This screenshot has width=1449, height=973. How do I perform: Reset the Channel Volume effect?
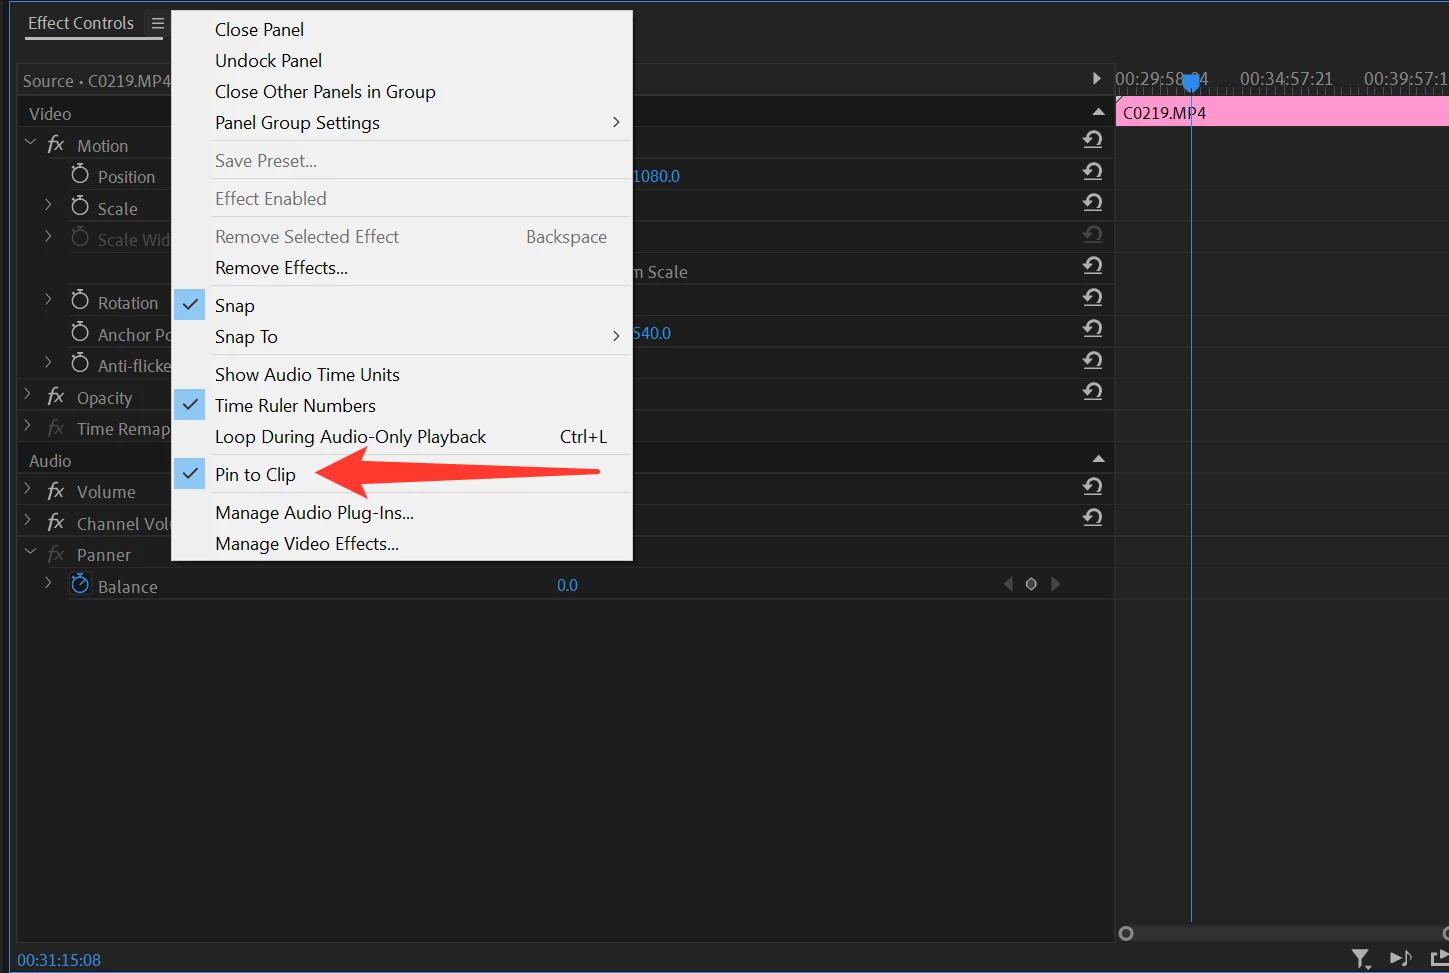(1093, 517)
